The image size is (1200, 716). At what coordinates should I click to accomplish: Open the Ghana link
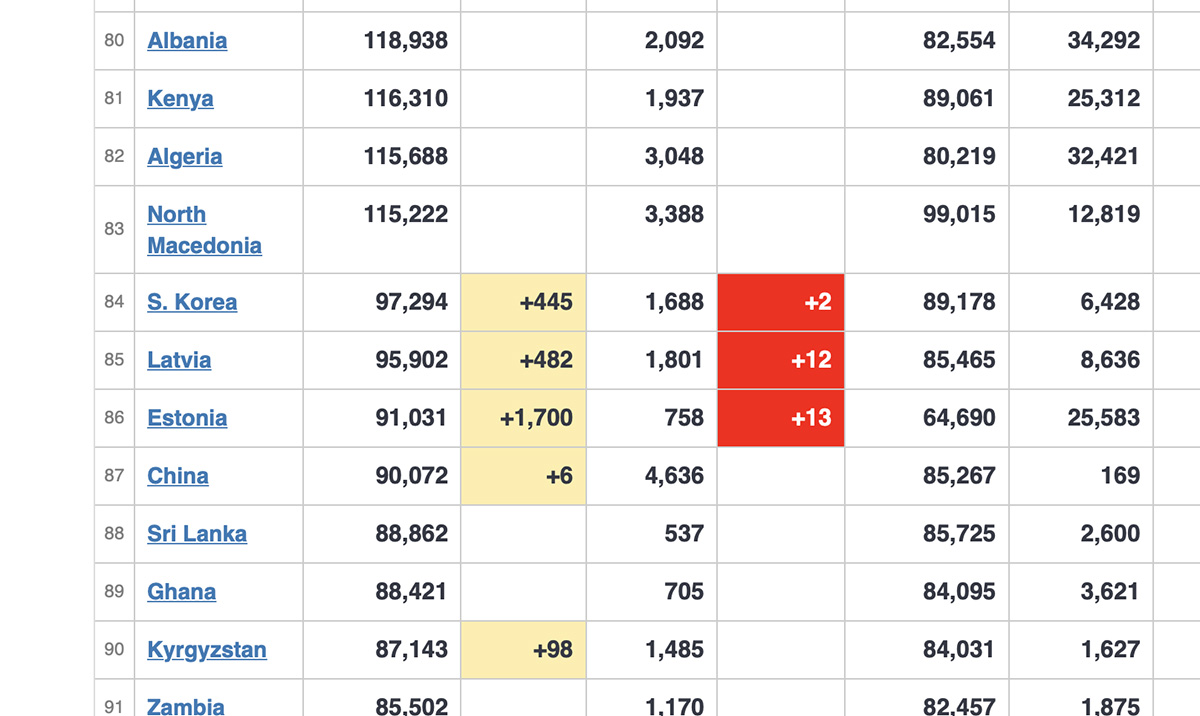pyautogui.click(x=181, y=592)
